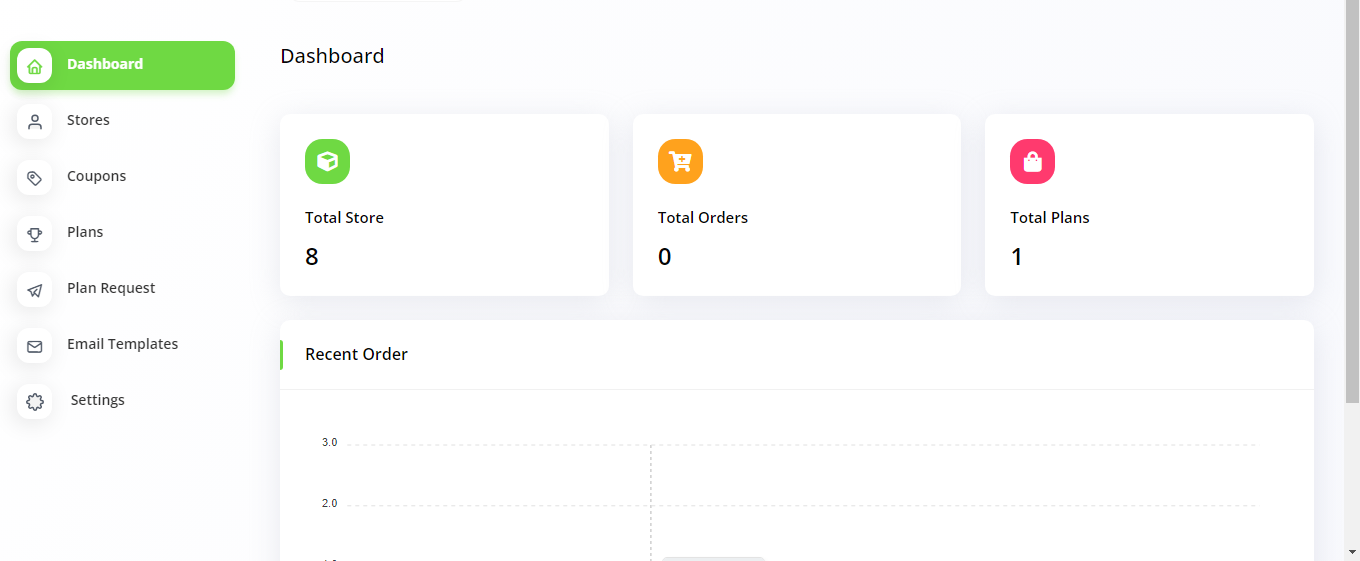This screenshot has width=1360, height=561.
Task: Click the Recent Order heading
Action: pos(356,354)
